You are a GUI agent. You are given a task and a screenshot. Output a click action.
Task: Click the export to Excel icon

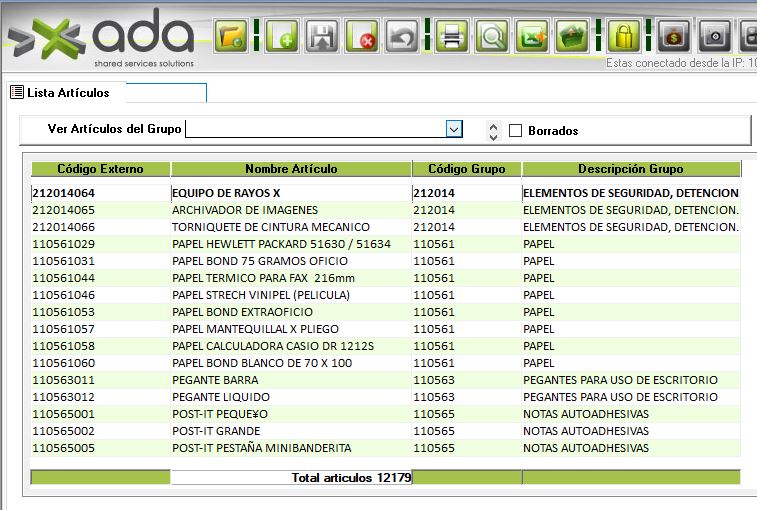pos(531,37)
